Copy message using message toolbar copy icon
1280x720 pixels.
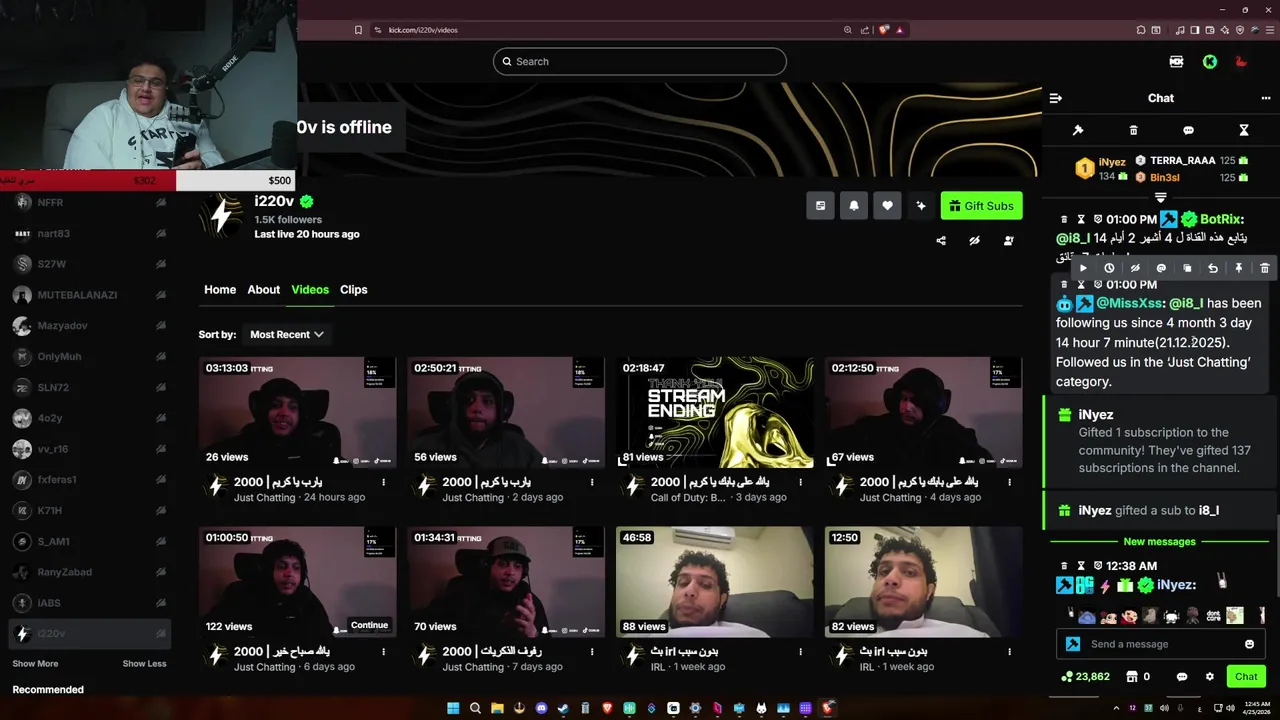1187,268
